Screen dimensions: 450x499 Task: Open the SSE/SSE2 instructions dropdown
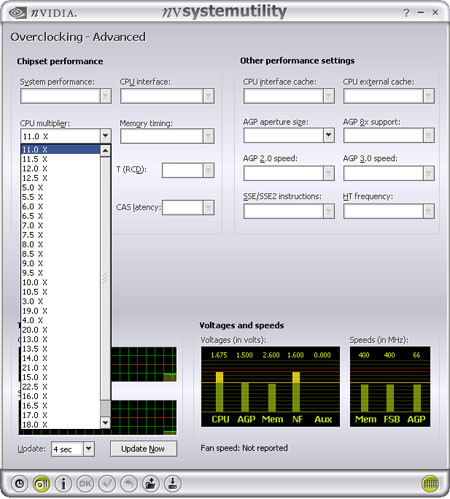click(x=289, y=211)
